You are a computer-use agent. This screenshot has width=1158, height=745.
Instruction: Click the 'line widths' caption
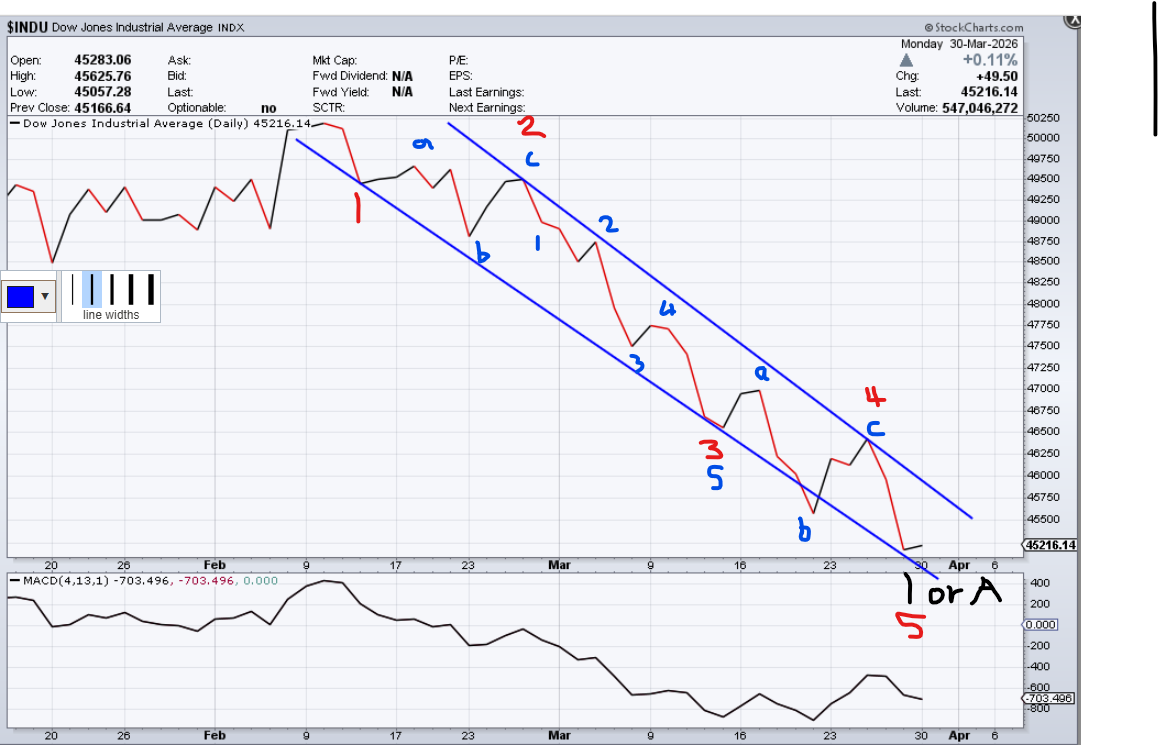tap(111, 315)
